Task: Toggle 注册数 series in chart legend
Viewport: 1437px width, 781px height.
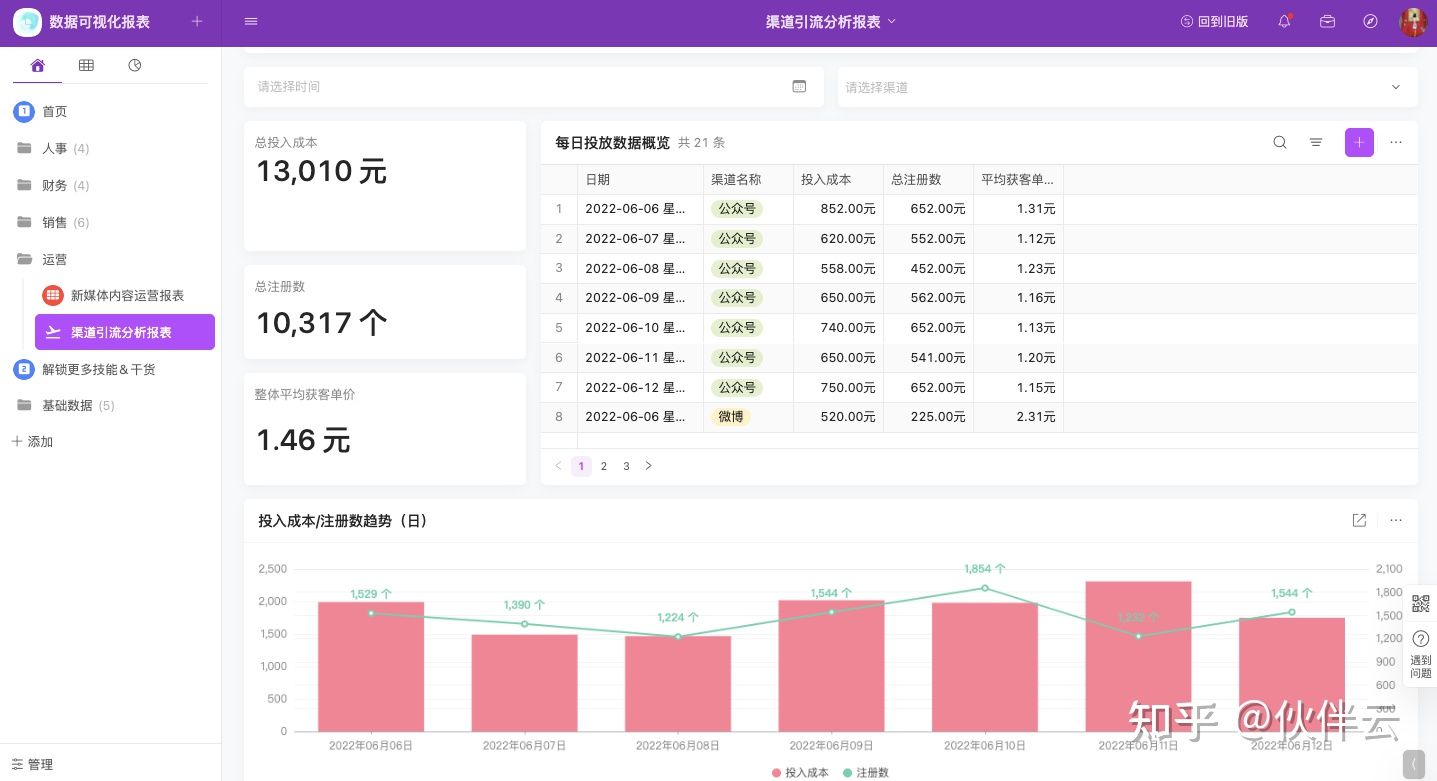Action: (x=866, y=772)
